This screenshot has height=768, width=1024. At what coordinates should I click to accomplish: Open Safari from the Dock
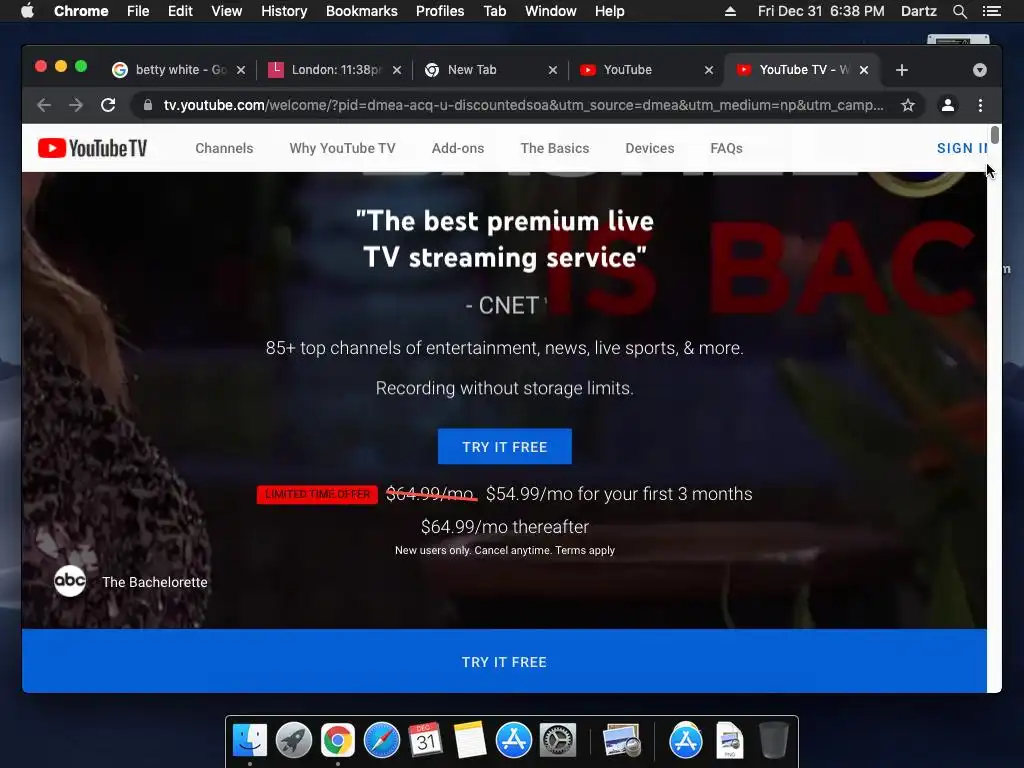pyautogui.click(x=381, y=740)
